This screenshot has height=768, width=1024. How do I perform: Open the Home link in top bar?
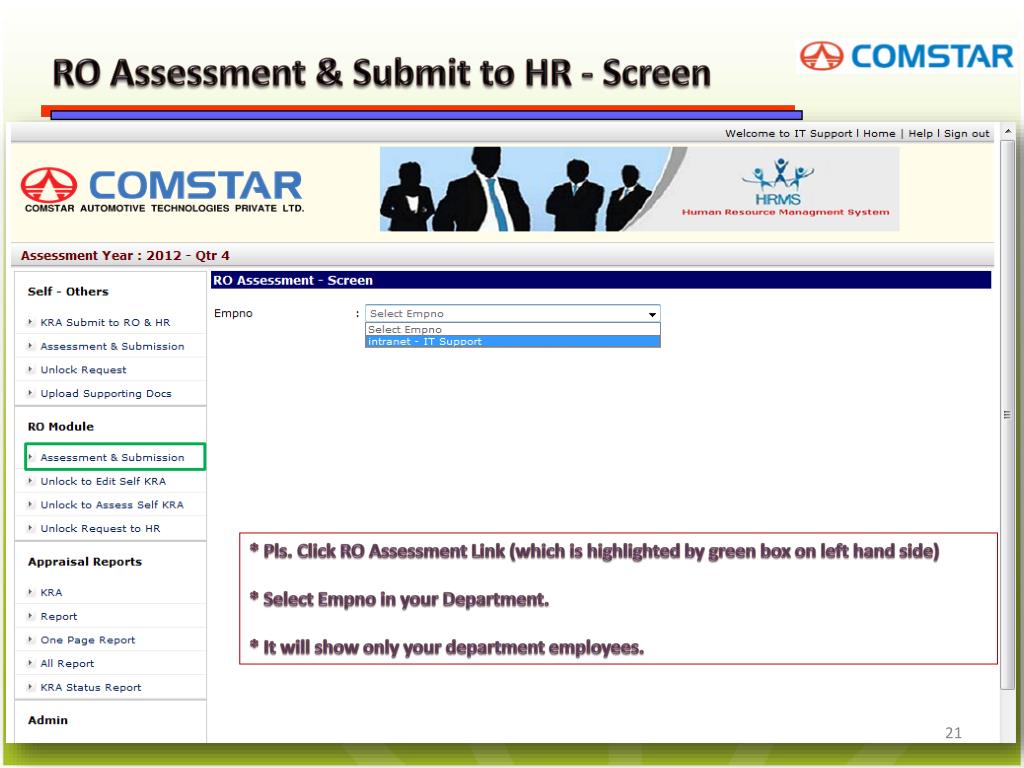click(x=879, y=133)
